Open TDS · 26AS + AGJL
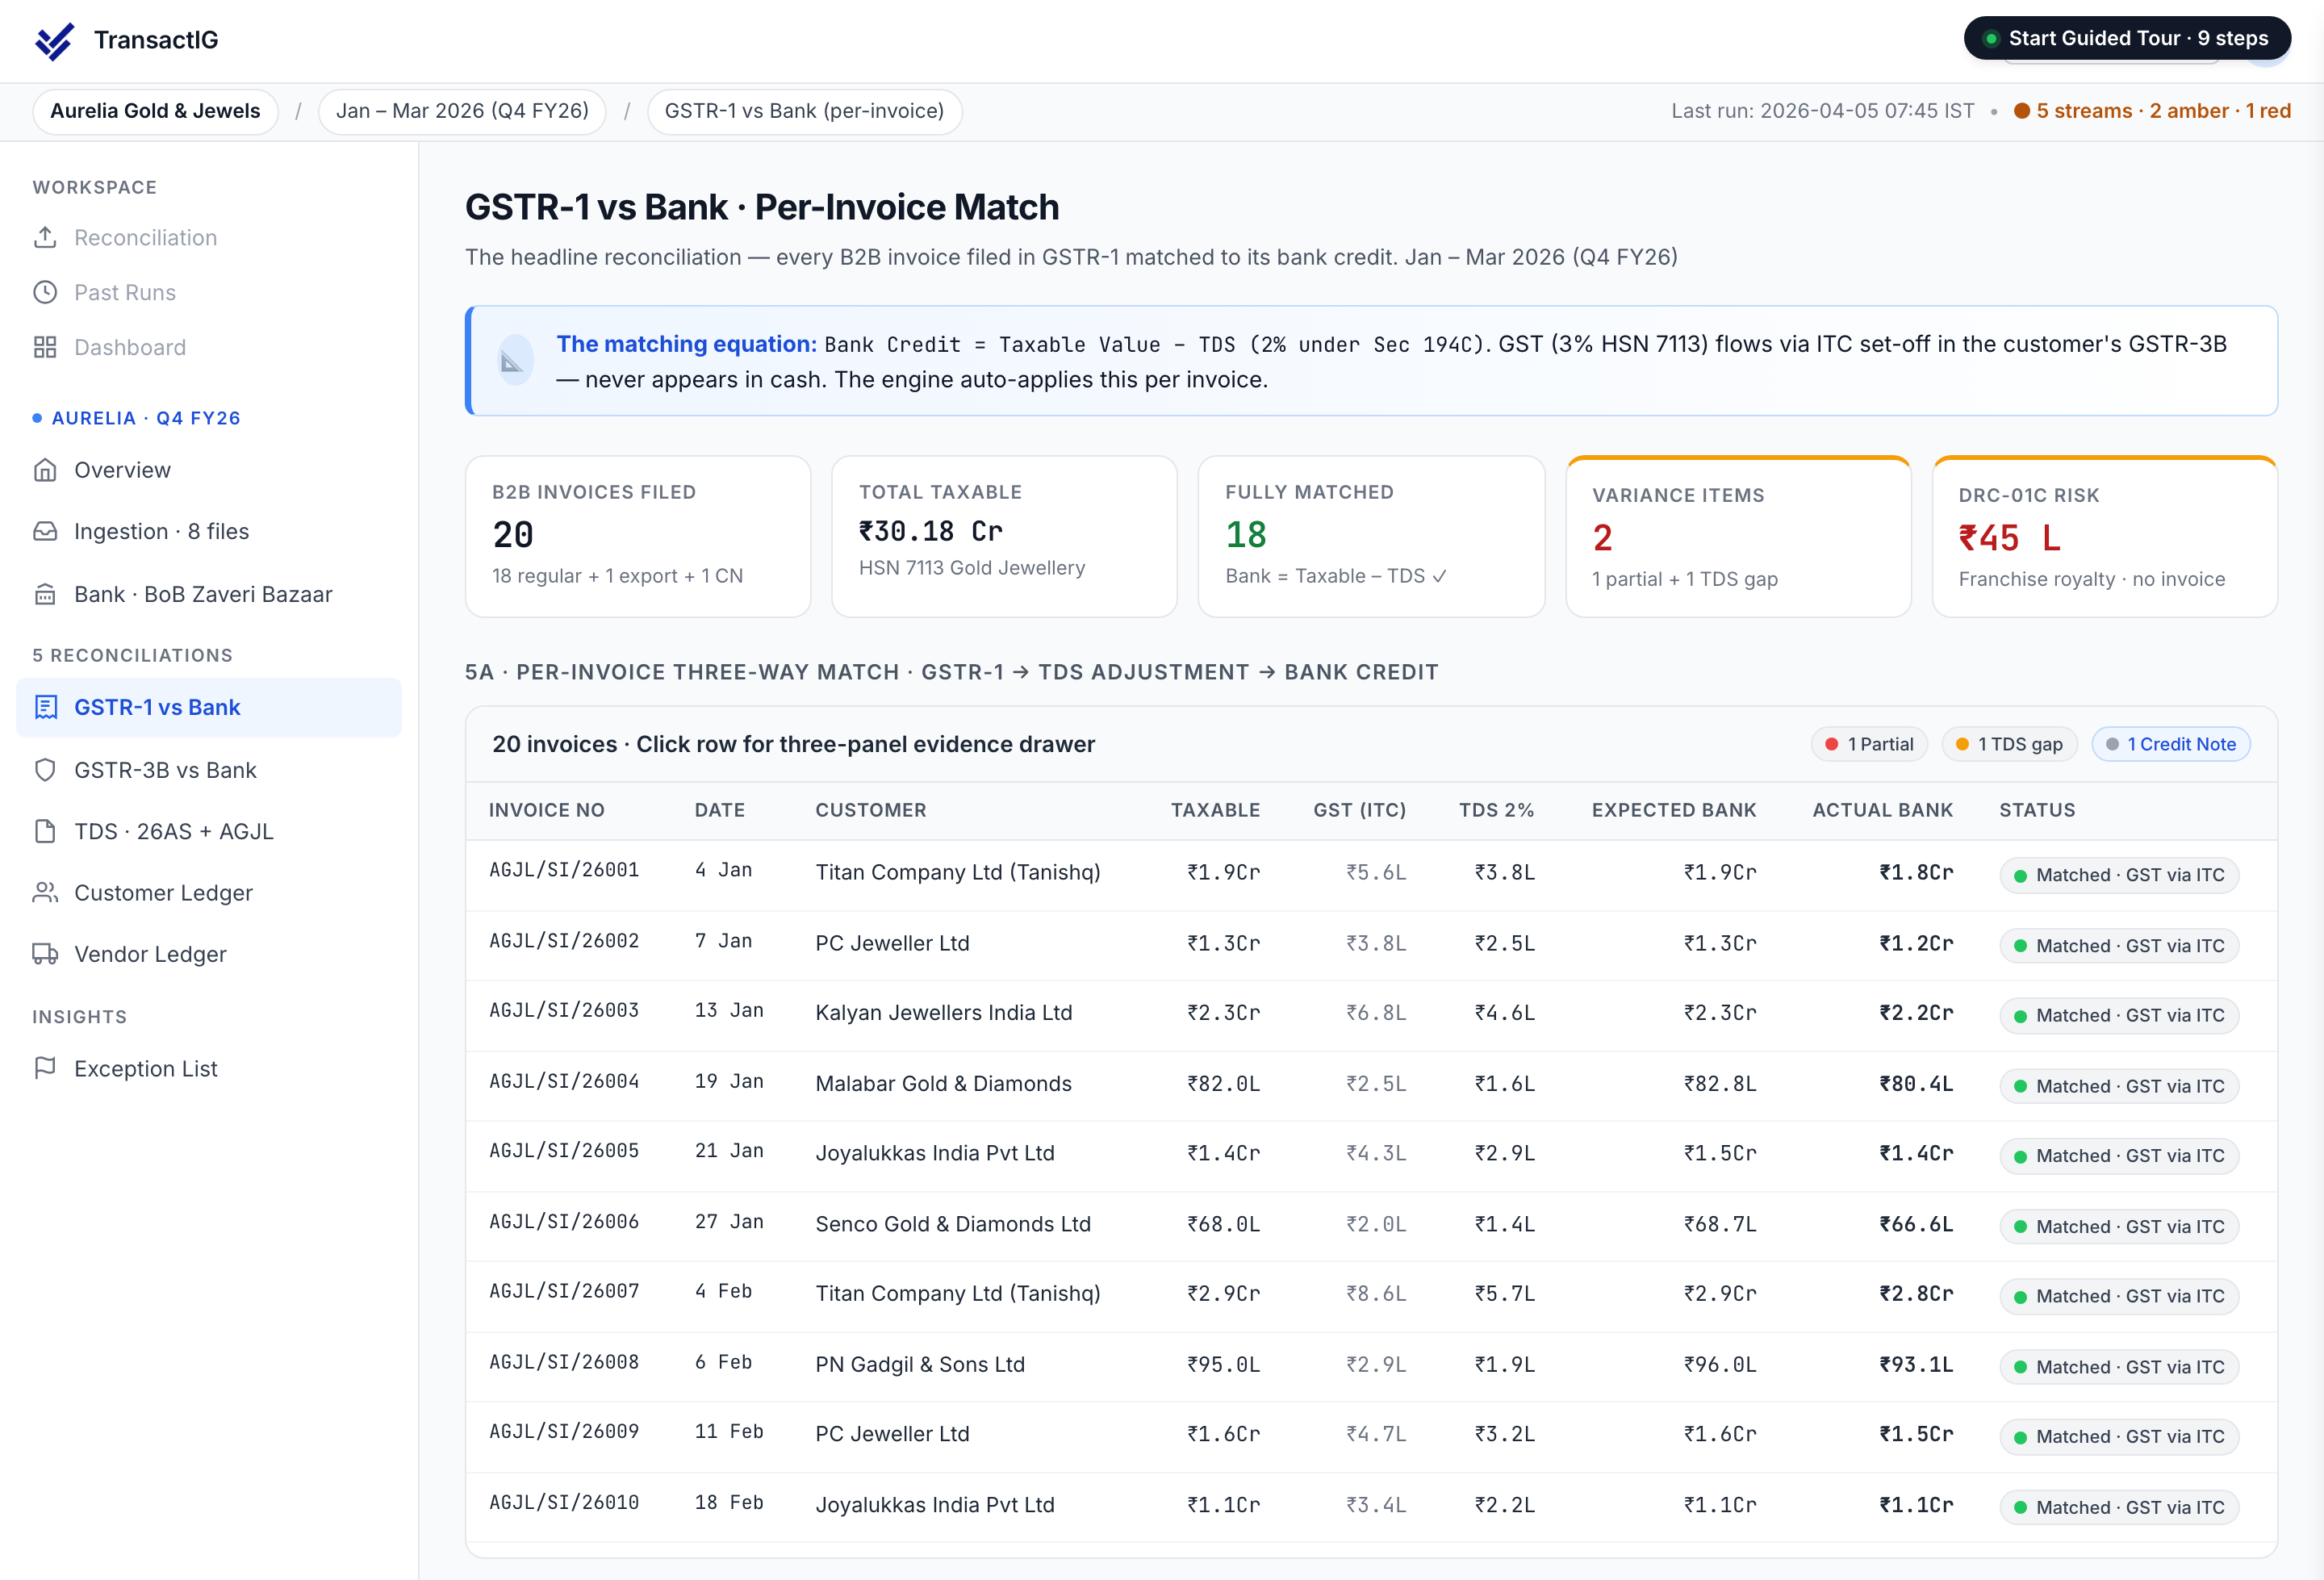This screenshot has width=2324, height=1580. [x=208, y=831]
